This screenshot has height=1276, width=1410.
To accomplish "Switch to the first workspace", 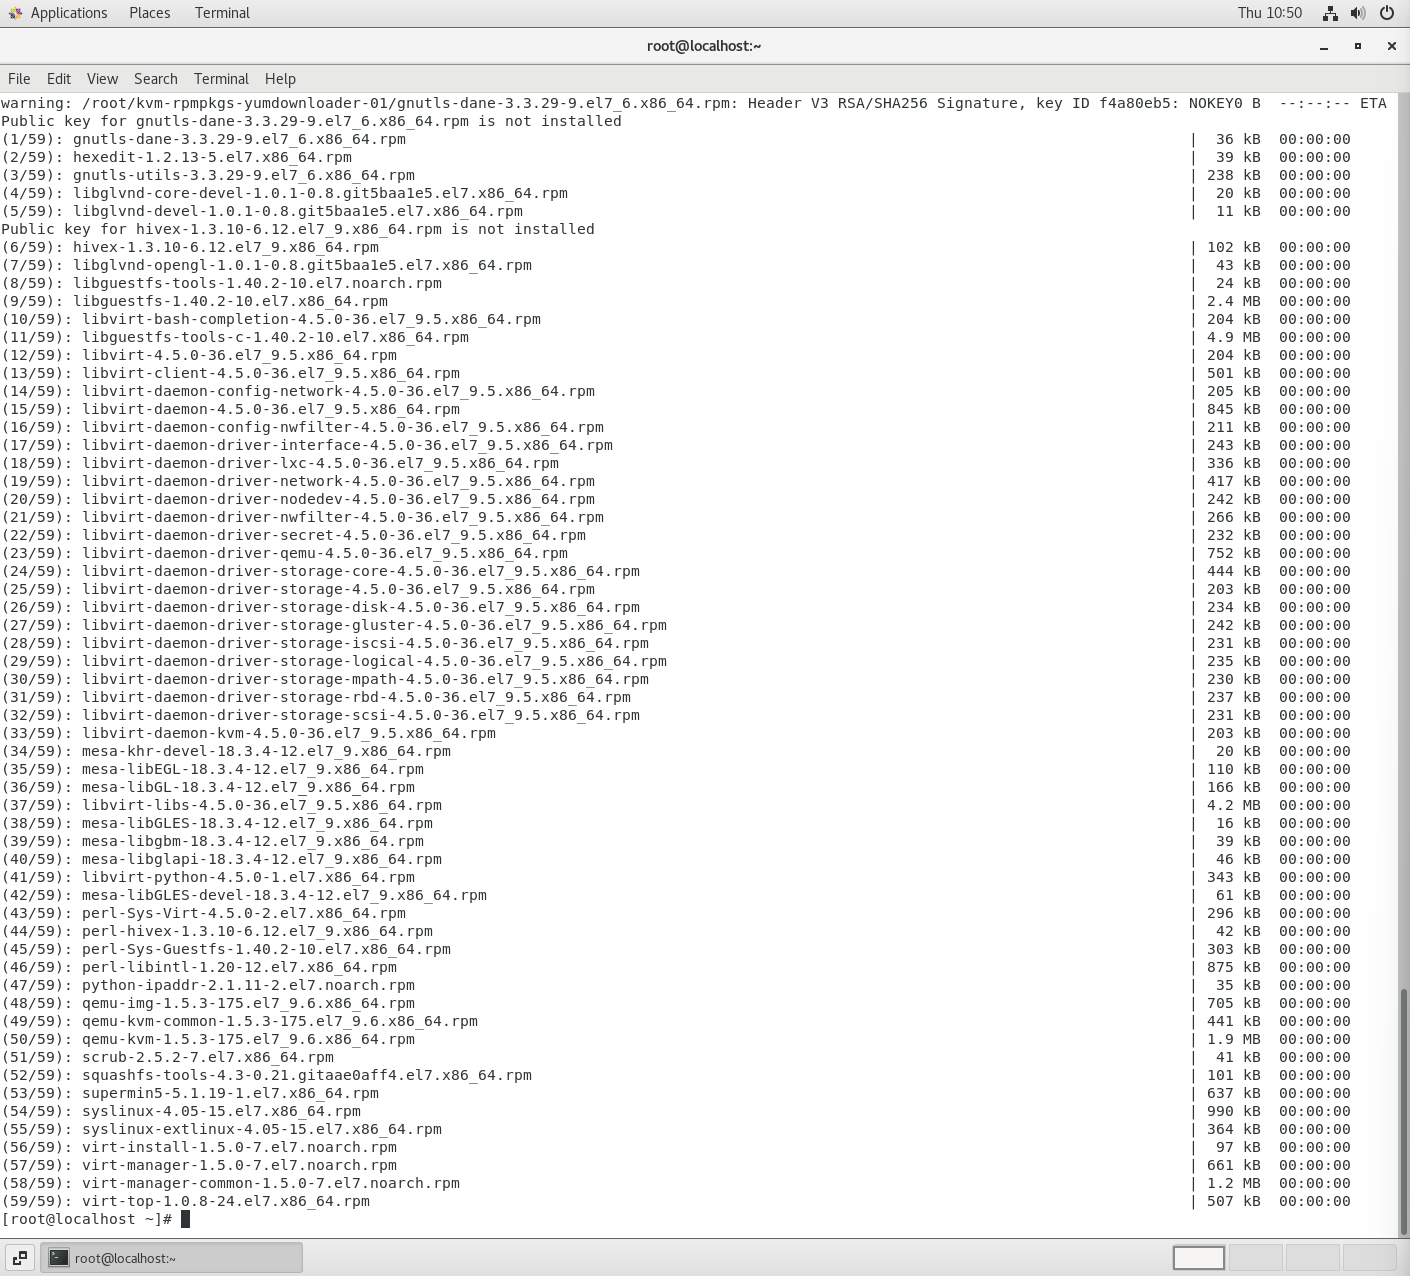I will 1198,1258.
